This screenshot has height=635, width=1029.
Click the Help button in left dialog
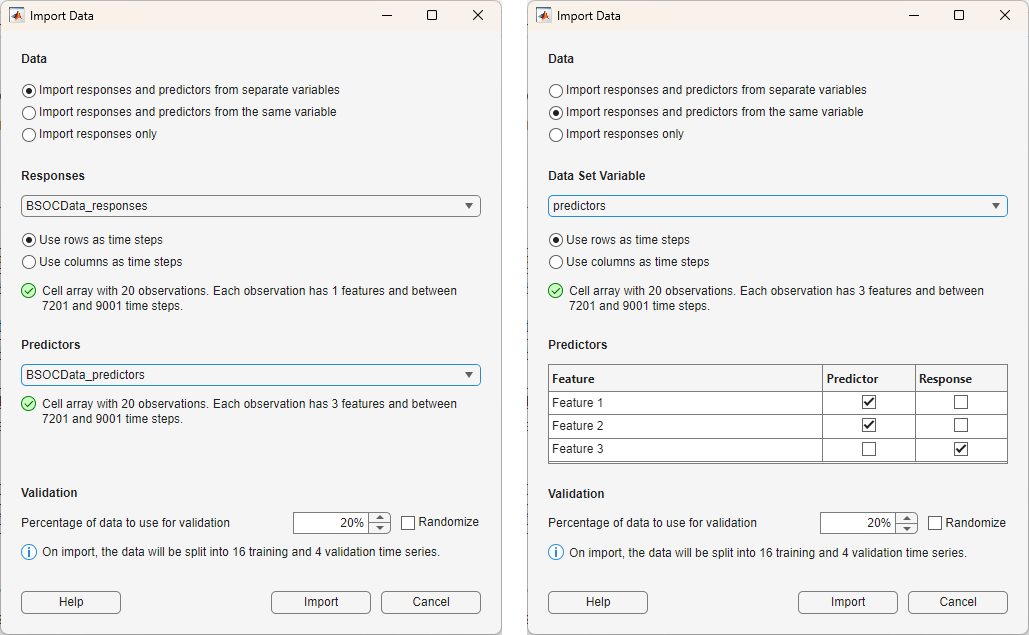pos(70,602)
